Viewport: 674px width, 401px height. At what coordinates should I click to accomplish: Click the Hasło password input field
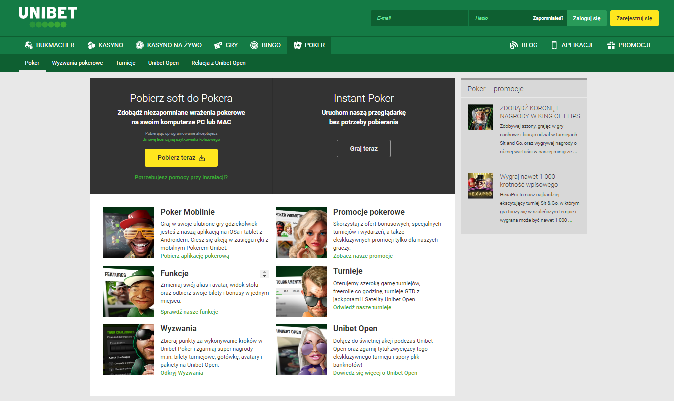click(500, 18)
